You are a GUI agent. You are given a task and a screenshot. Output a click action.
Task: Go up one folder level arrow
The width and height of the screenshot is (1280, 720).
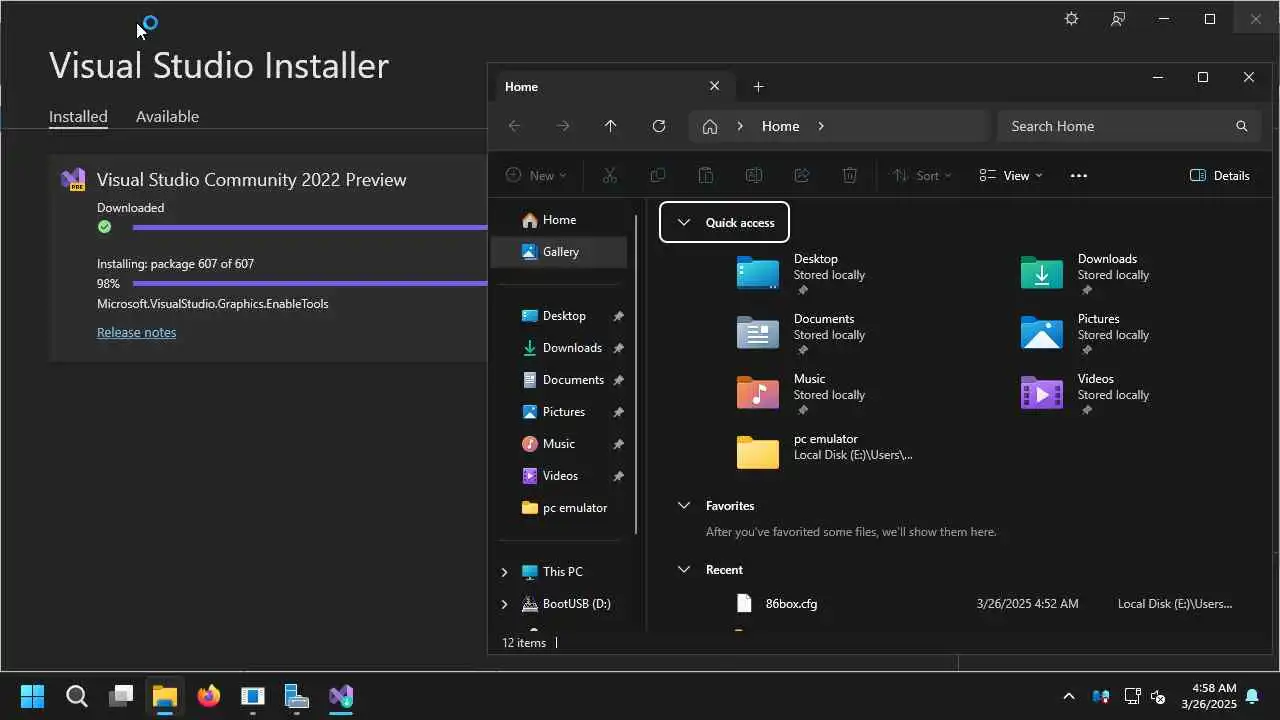click(x=610, y=126)
